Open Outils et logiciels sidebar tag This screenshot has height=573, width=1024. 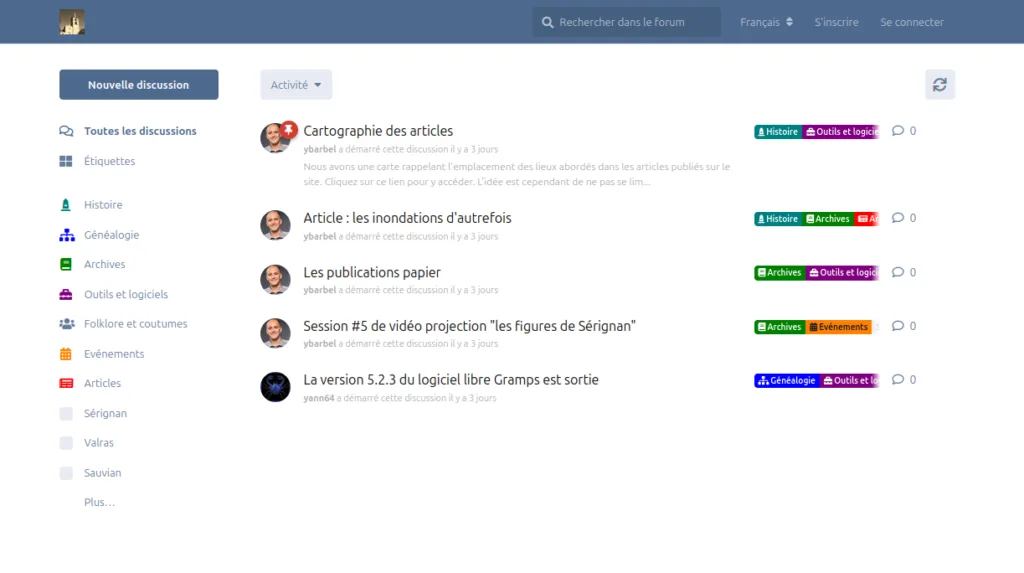(125, 295)
